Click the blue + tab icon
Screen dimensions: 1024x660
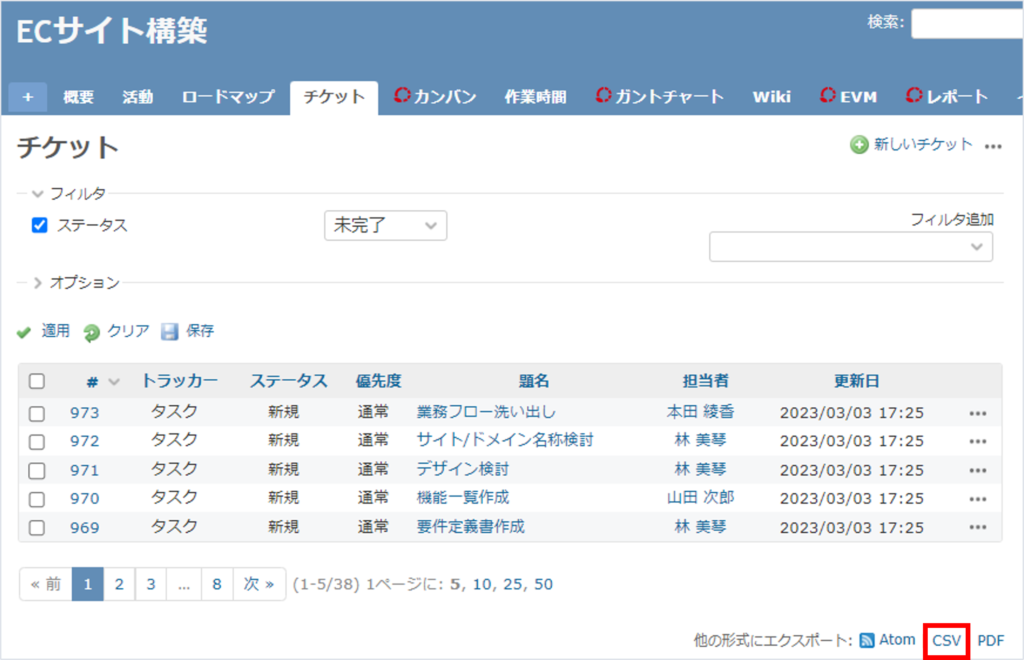pyautogui.click(x=27, y=97)
